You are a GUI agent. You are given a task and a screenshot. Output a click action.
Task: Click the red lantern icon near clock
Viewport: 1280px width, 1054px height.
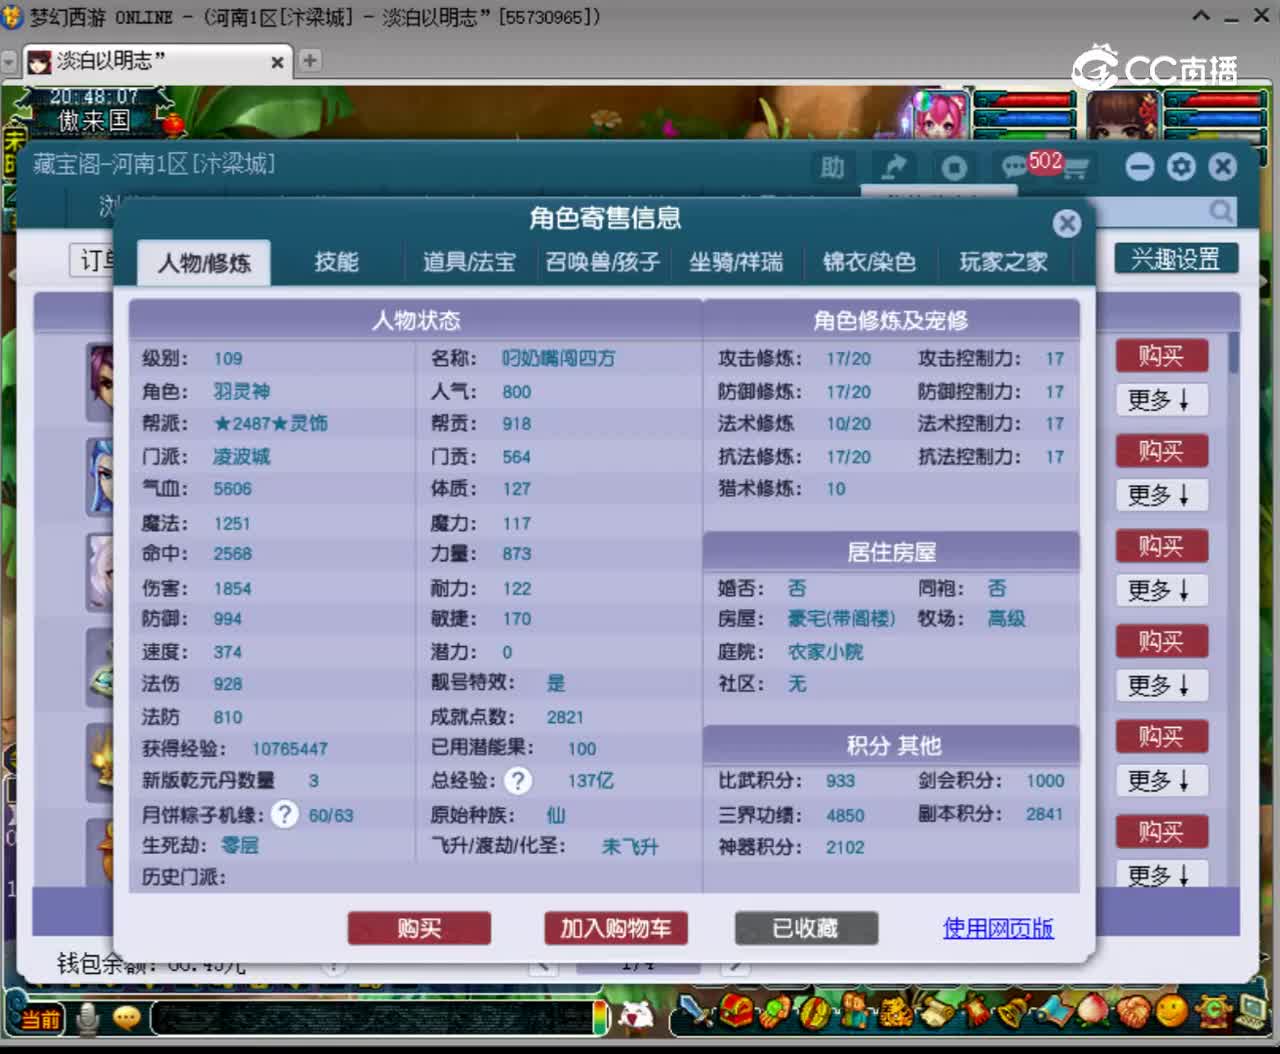point(172,124)
